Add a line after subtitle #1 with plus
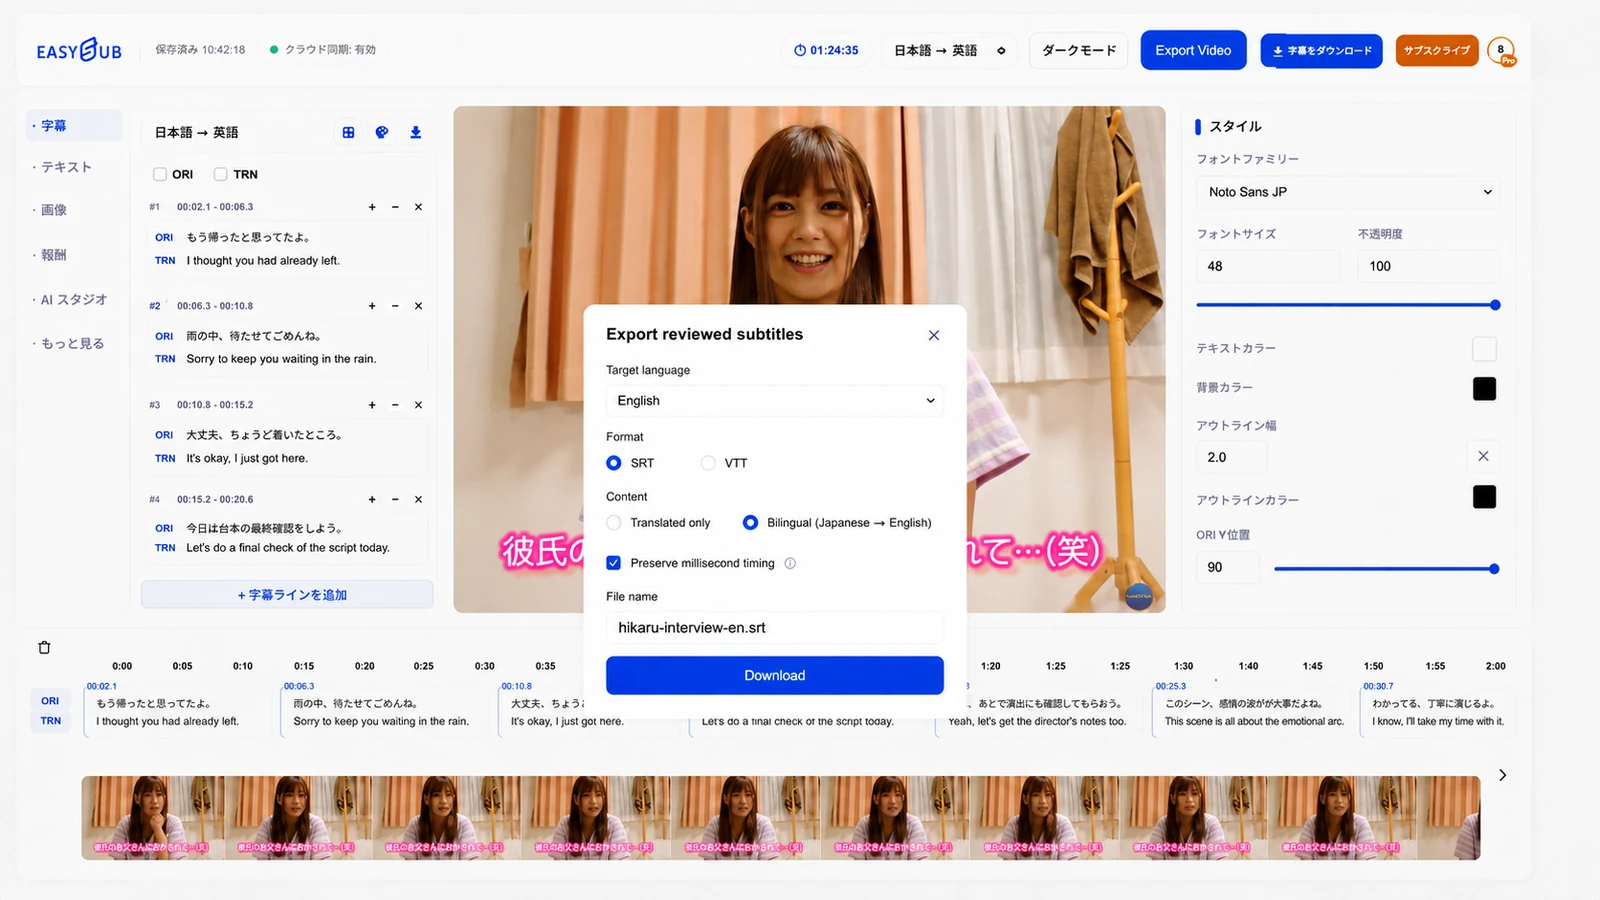The width and height of the screenshot is (1600, 900). 372,207
